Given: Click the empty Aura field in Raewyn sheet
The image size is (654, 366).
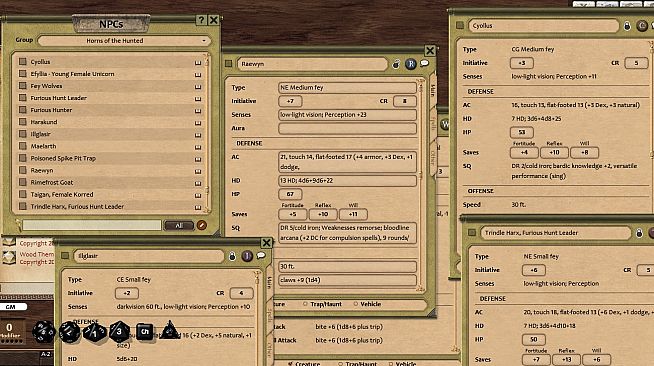Looking at the screenshot, I should [x=347, y=128].
